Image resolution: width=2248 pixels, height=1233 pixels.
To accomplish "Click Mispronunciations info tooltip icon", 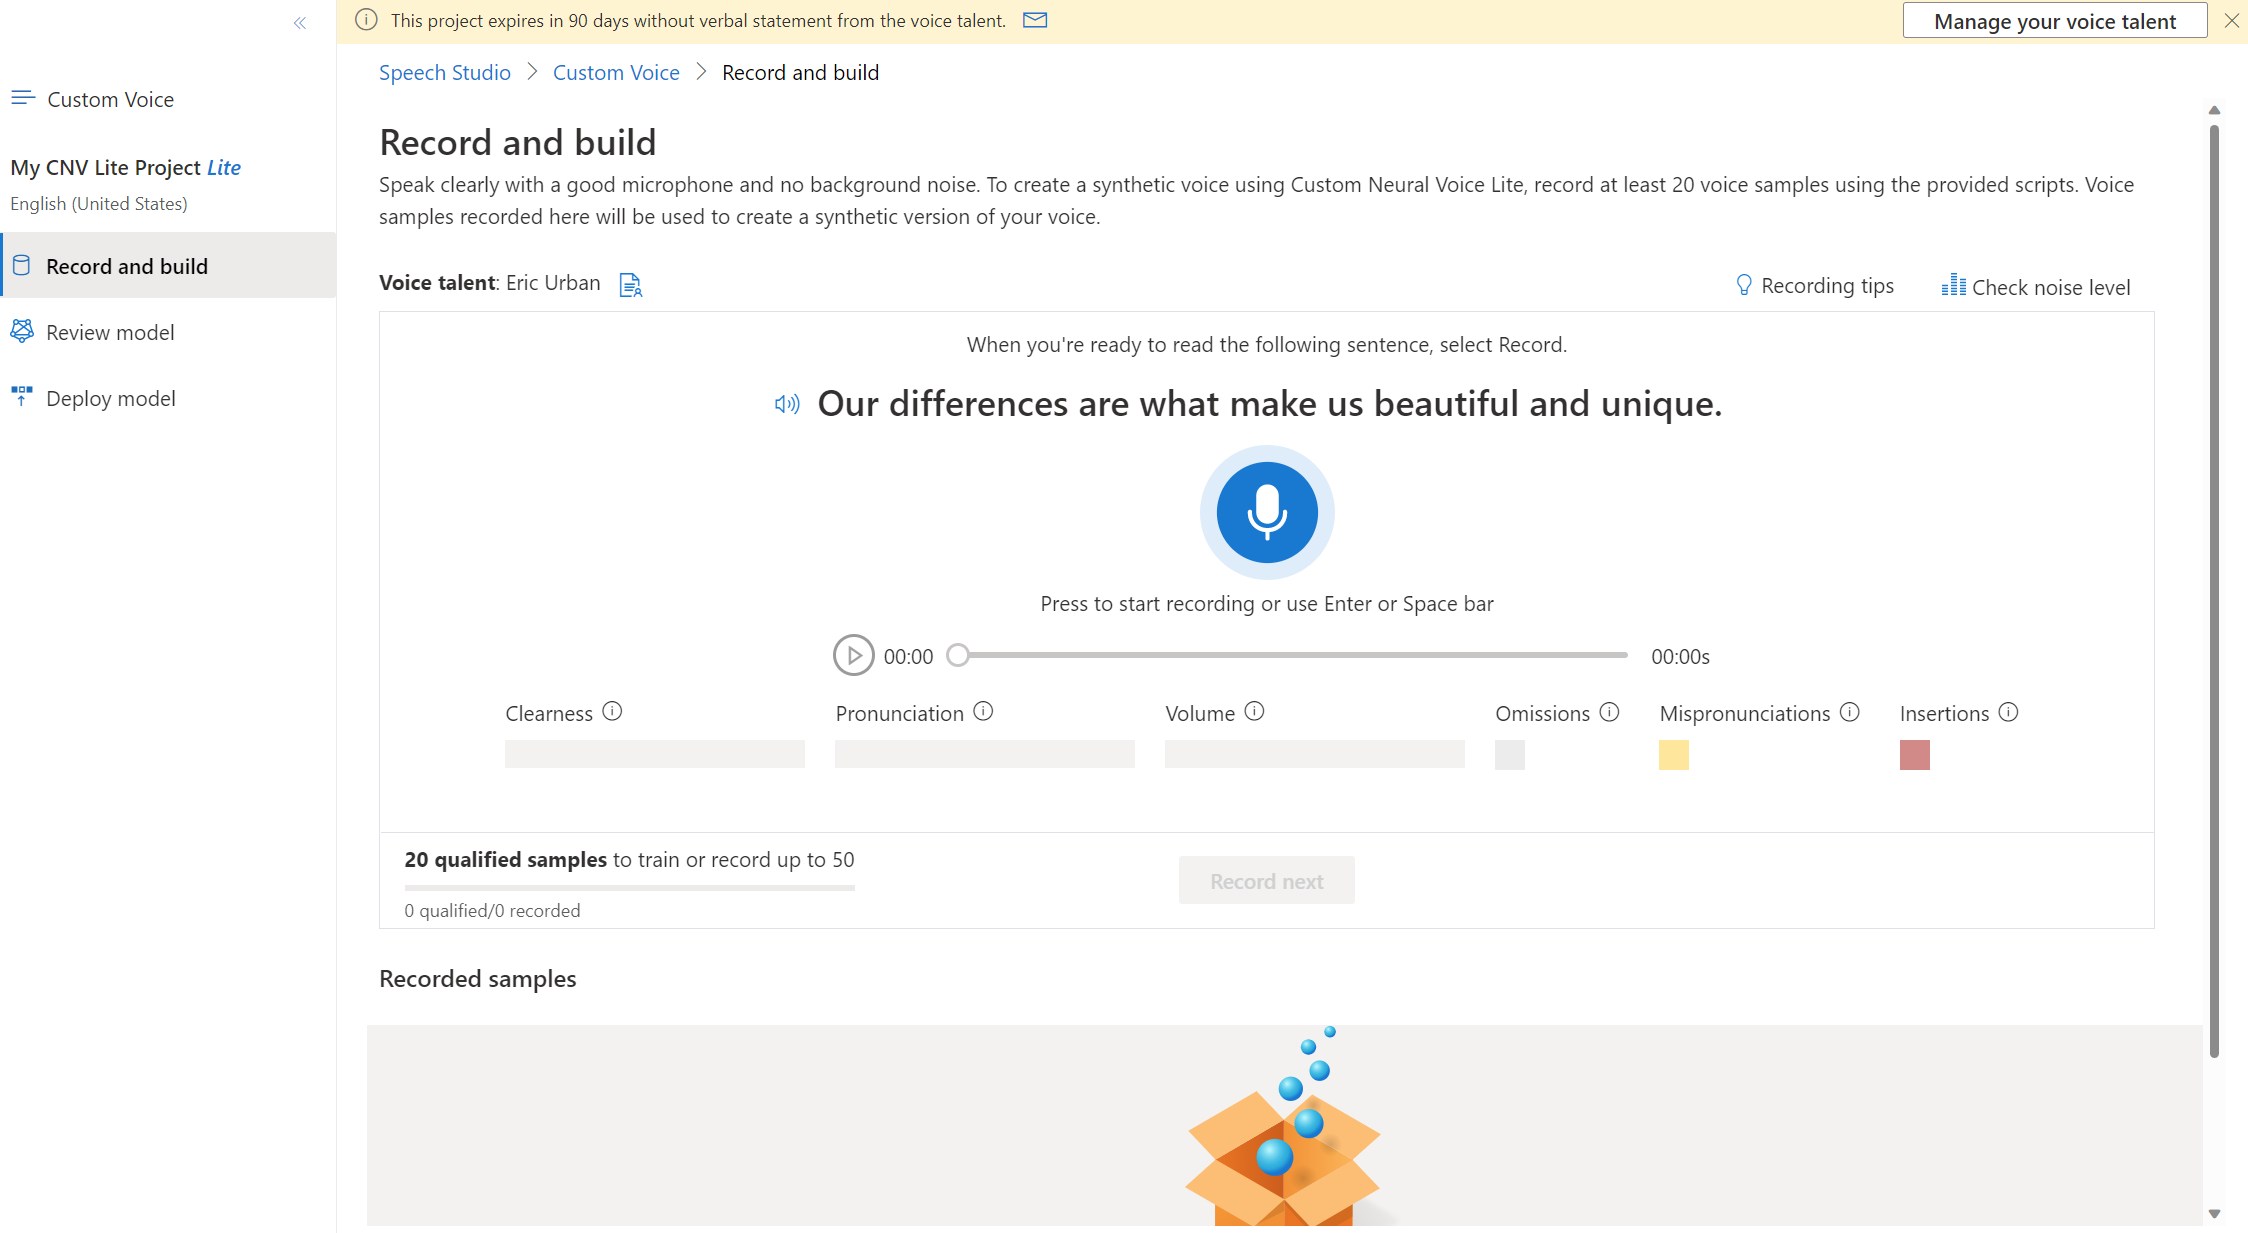I will tap(1852, 711).
